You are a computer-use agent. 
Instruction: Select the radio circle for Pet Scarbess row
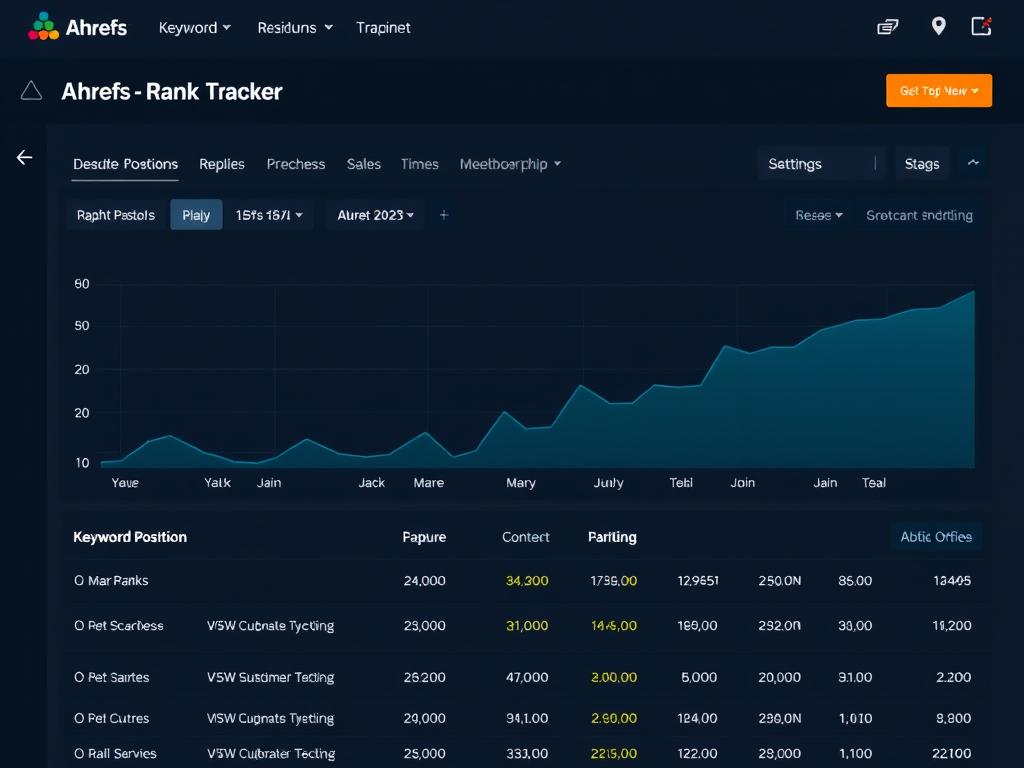pos(79,626)
